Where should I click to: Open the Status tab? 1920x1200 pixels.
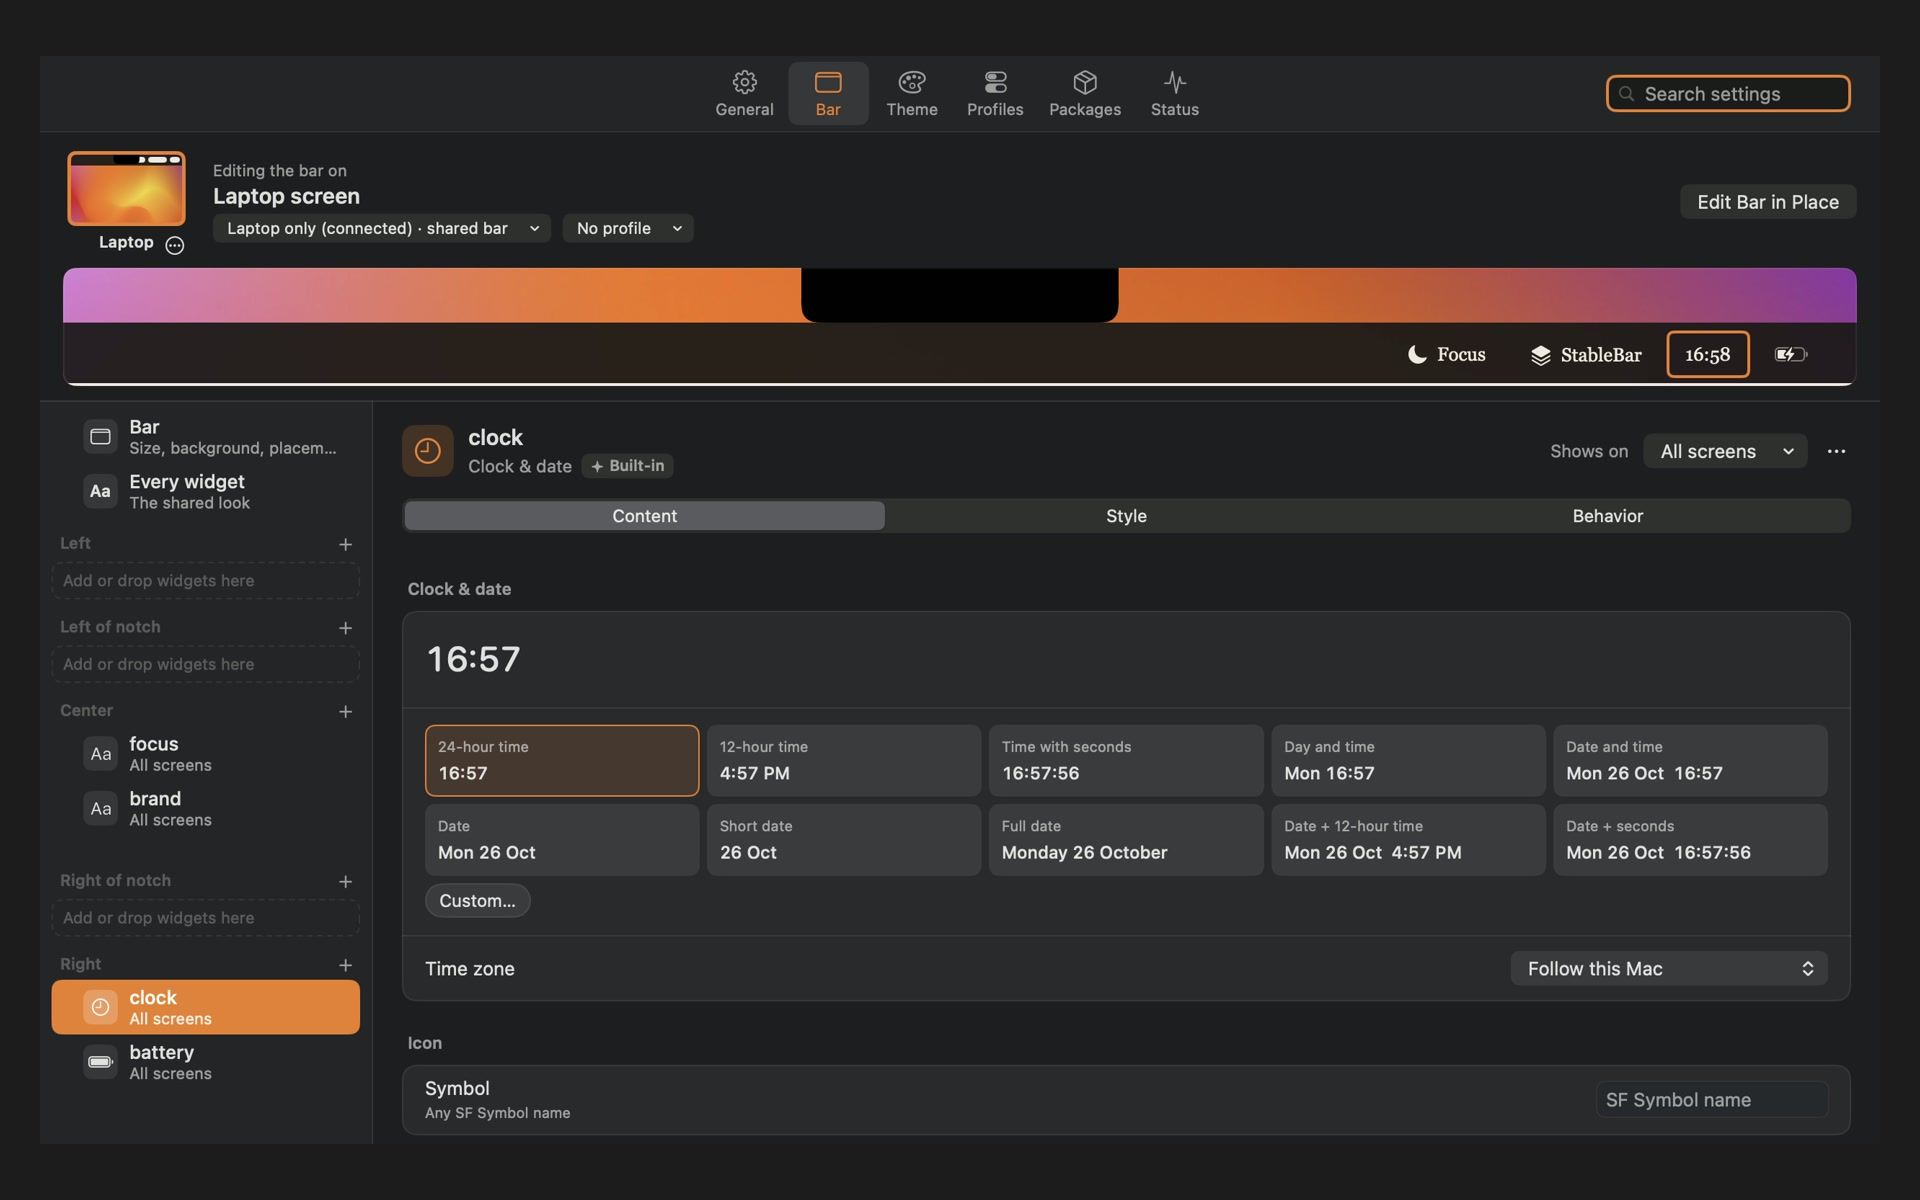point(1174,94)
